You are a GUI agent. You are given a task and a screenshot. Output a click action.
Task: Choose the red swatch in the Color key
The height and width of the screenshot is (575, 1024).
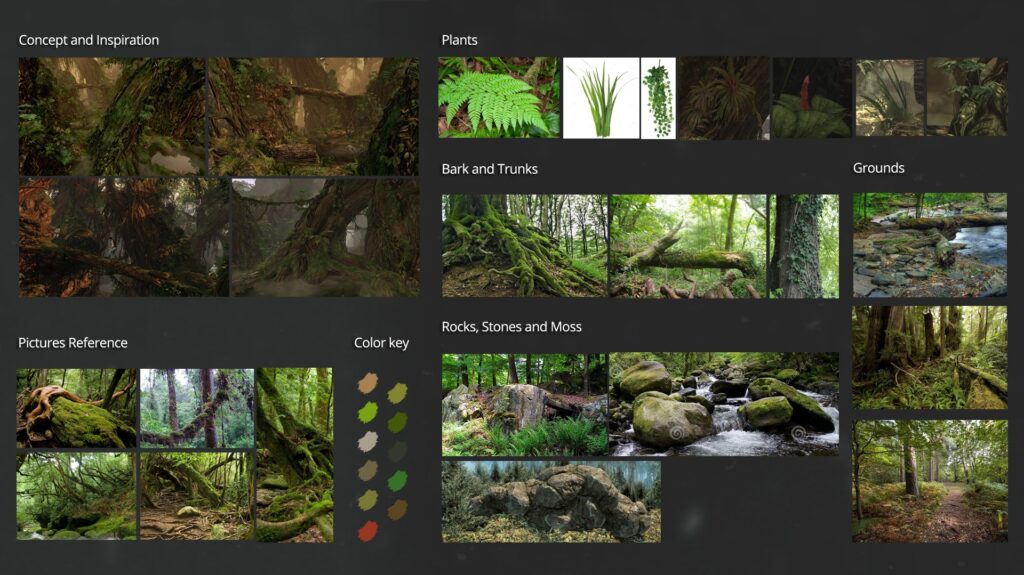point(368,531)
